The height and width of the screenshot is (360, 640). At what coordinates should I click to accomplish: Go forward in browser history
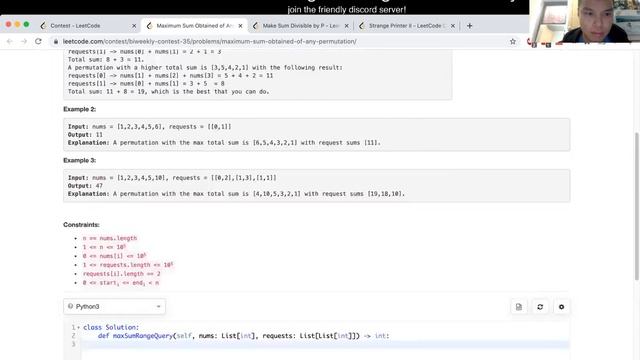[x=24, y=41]
